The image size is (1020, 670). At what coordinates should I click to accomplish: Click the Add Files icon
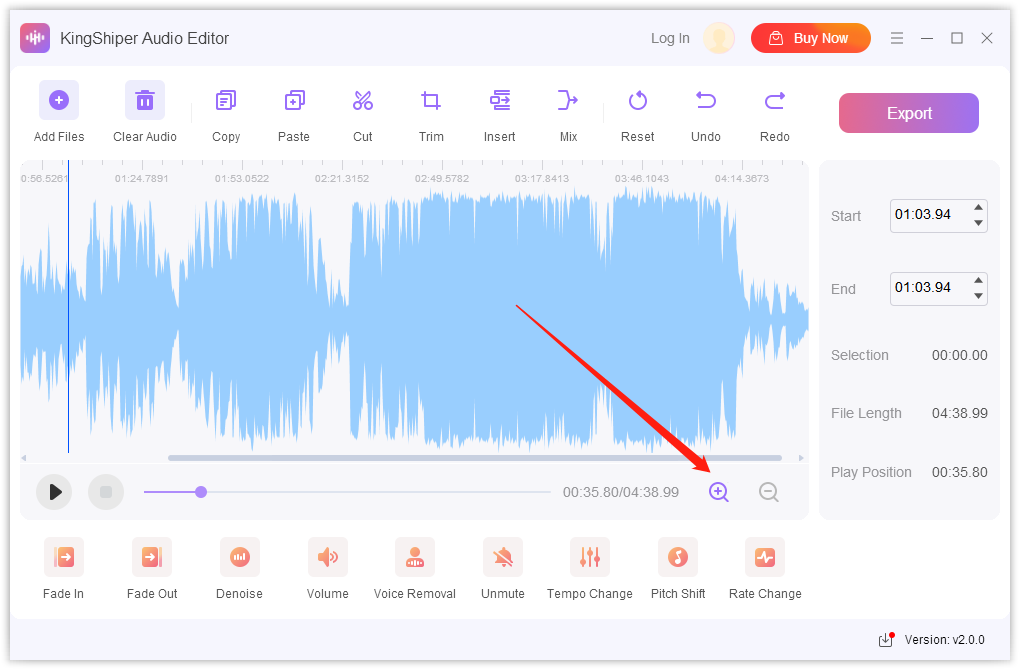coord(59,100)
